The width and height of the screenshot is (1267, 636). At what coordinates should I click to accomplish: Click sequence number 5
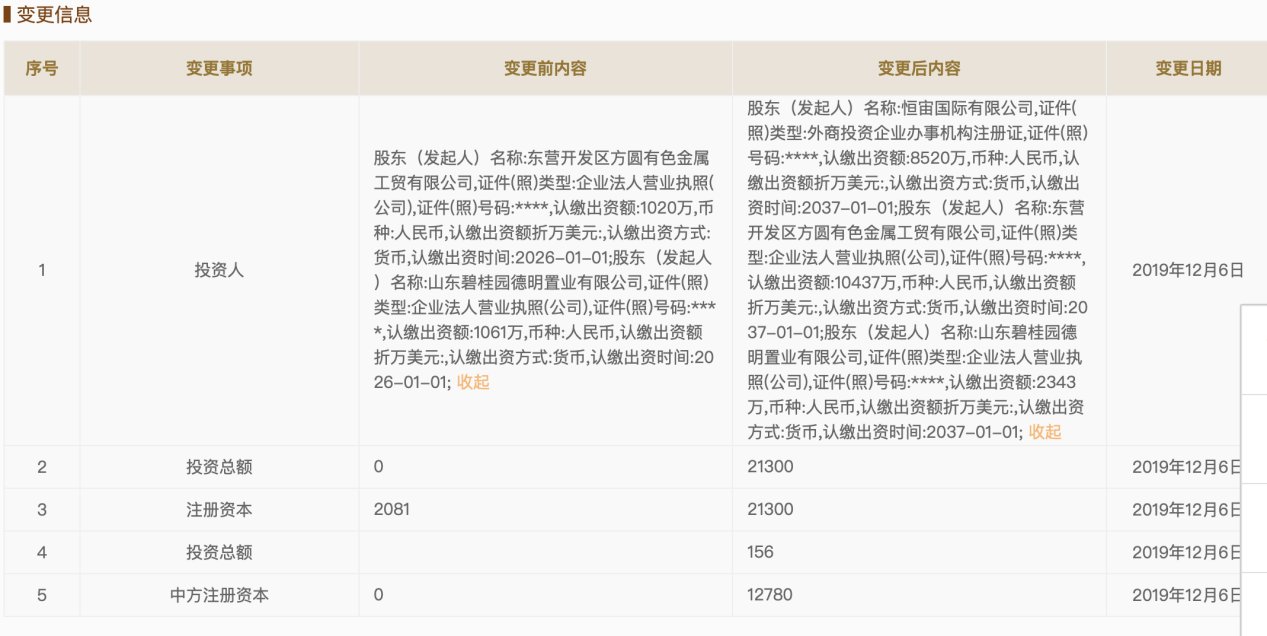pos(41,595)
